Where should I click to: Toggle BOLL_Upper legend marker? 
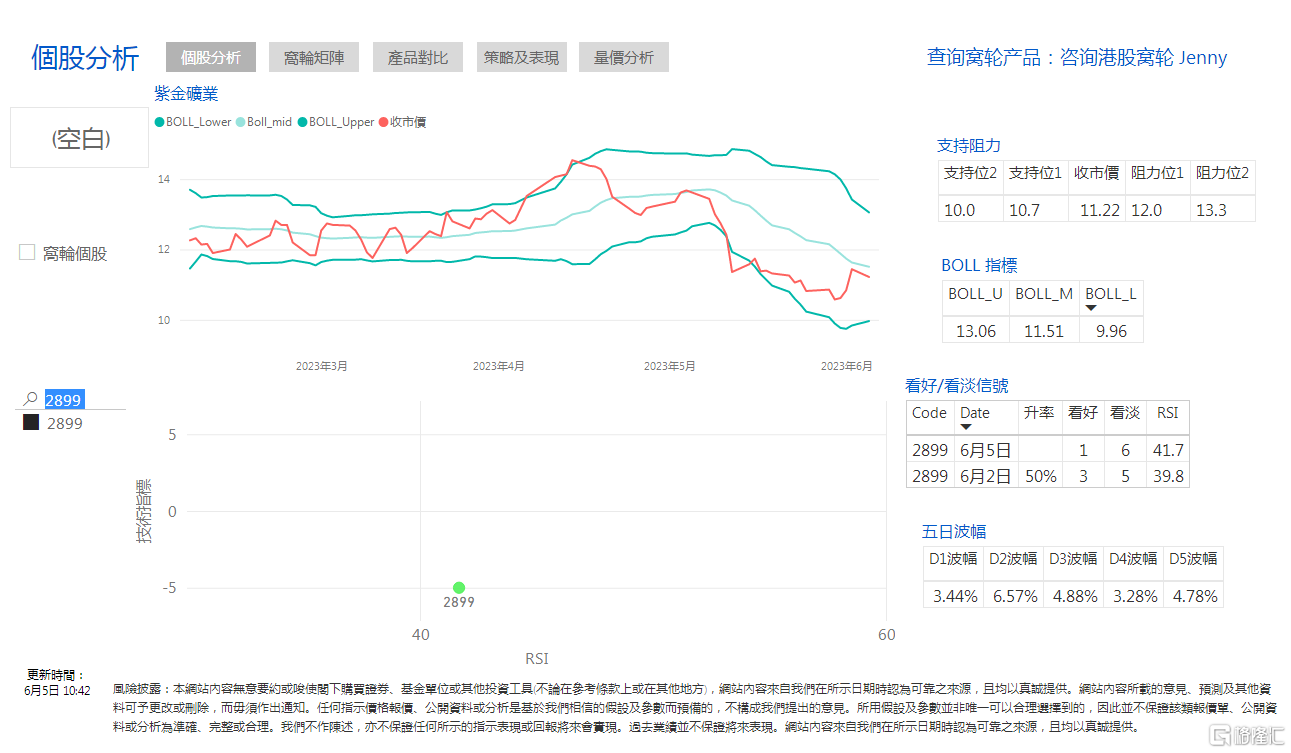click(302, 122)
